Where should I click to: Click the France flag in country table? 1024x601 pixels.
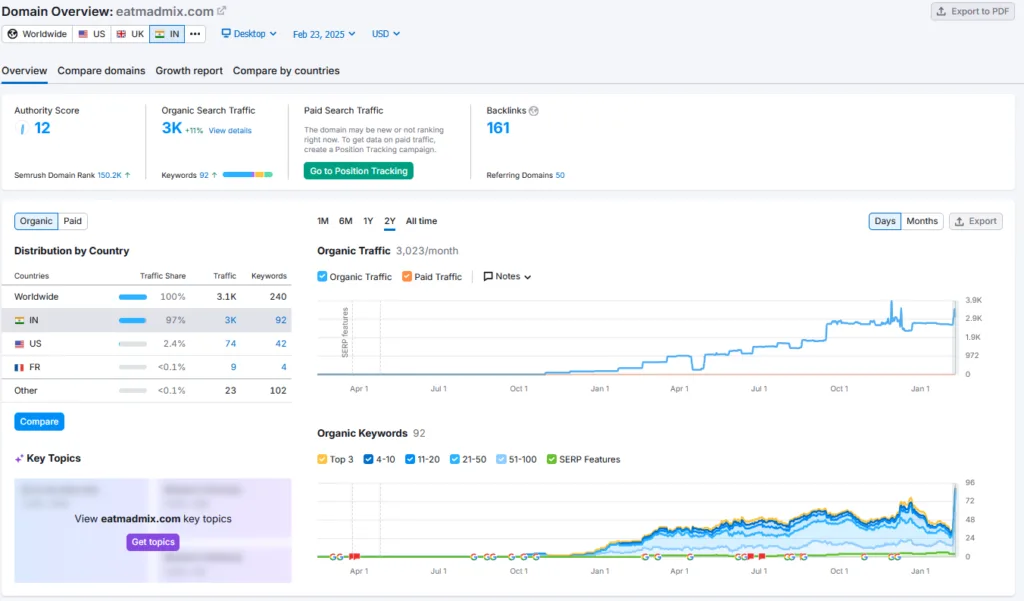[x=20, y=367]
